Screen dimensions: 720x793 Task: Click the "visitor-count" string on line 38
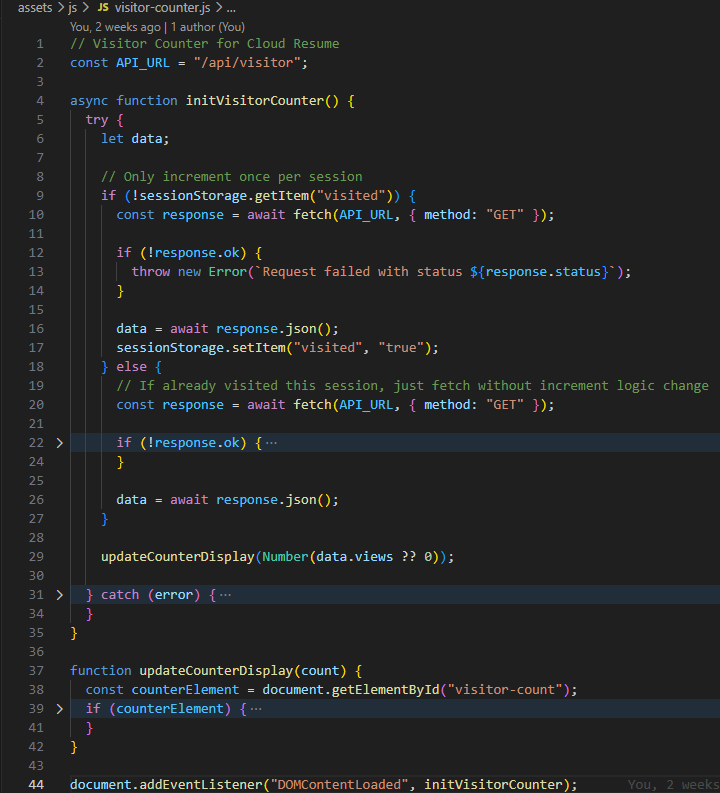click(x=505, y=690)
